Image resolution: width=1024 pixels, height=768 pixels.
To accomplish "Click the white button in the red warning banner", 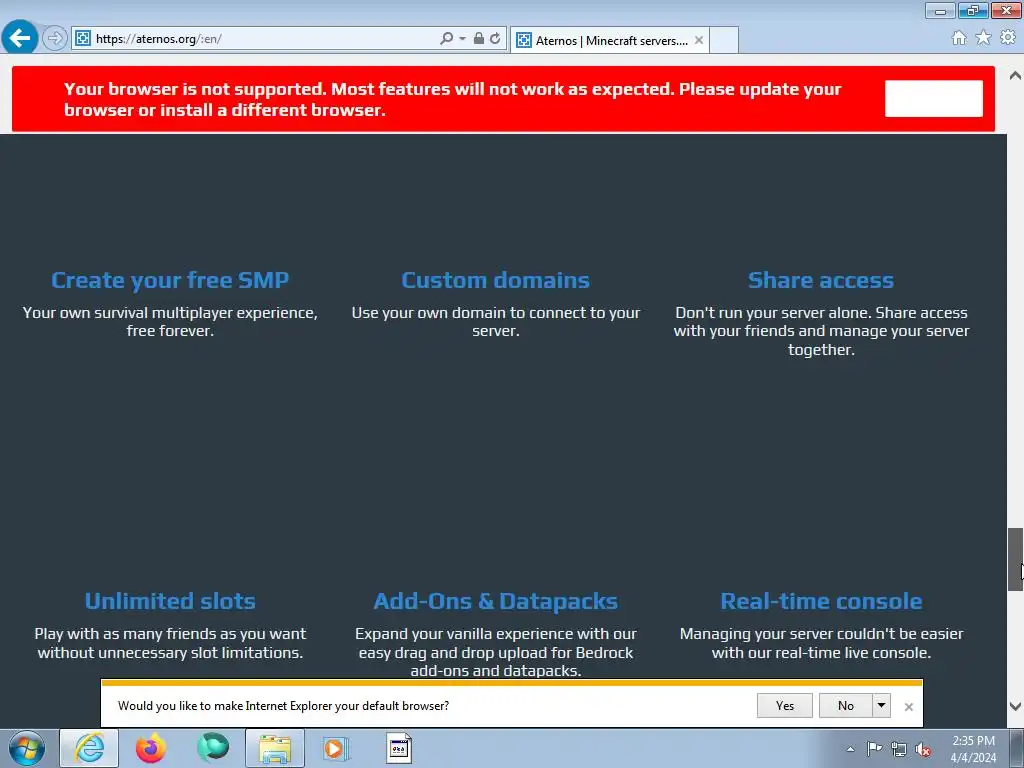I will point(933,99).
